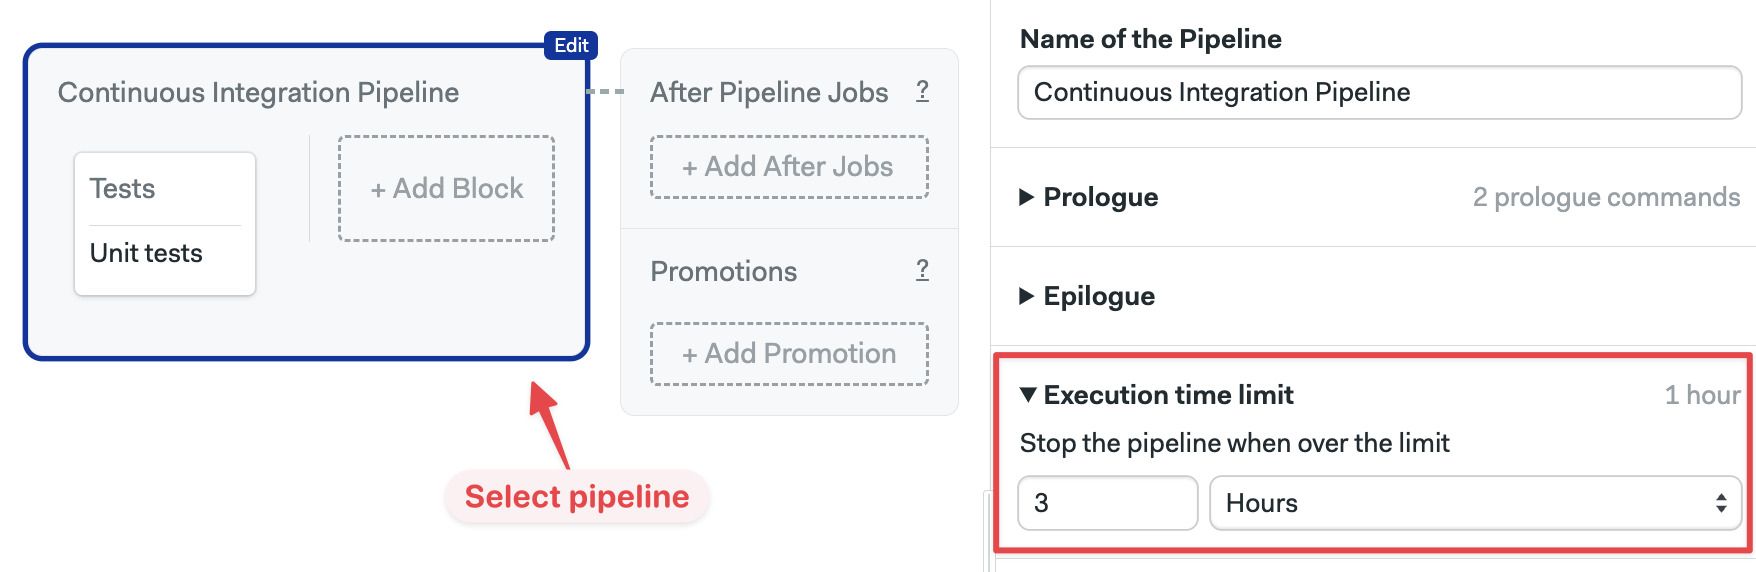The height and width of the screenshot is (572, 1756).
Task: Select the Continuous Integration Pipeline title
Action: pyautogui.click(x=258, y=92)
